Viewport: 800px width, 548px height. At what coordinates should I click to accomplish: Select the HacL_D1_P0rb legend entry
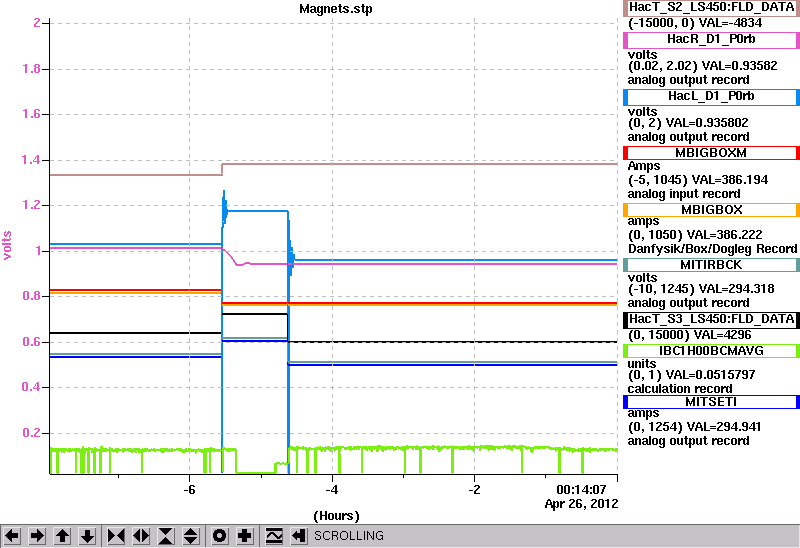click(x=711, y=96)
